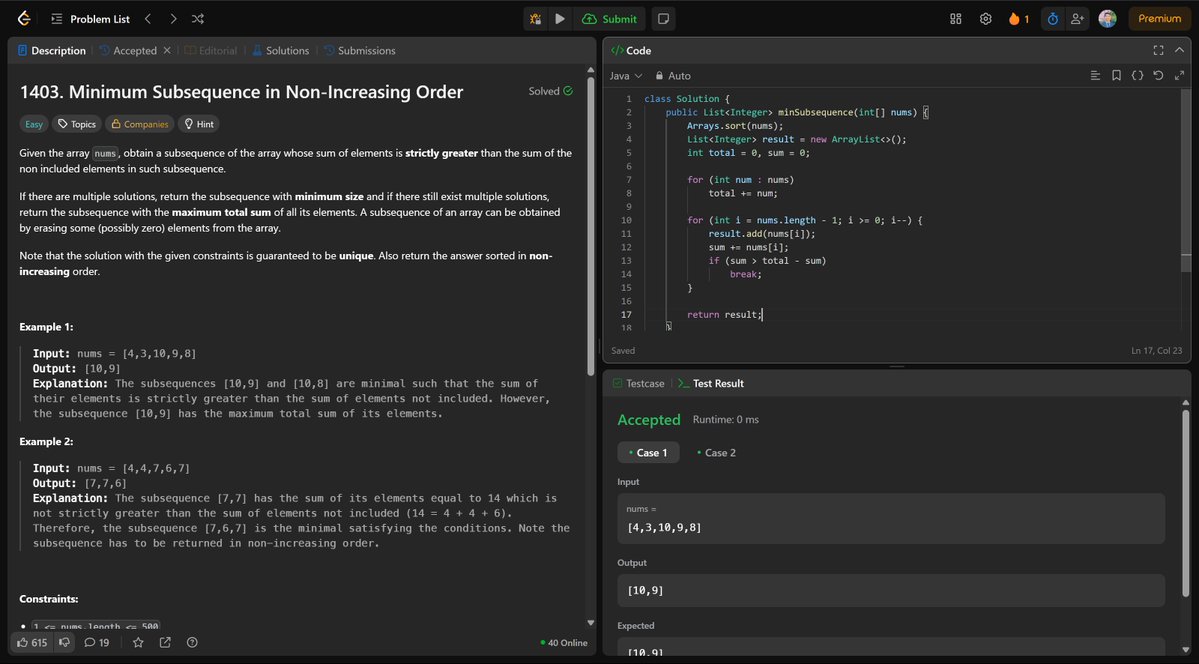The image size is (1199, 664).
Task: Click the Solved status indicator
Action: (x=551, y=91)
